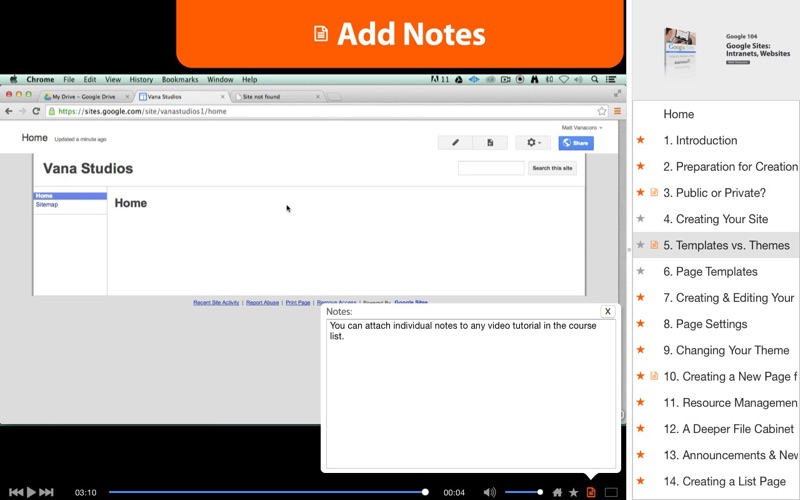800x500 pixels.
Task: Click the course title Google Sites: Intranets, Websites
Action: 758,49
